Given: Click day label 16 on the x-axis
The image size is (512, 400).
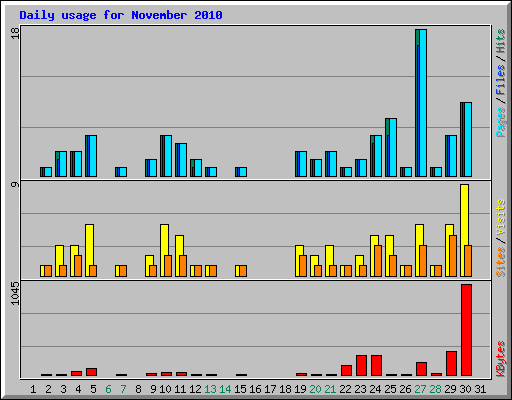Looking at the screenshot, I should point(255,389).
